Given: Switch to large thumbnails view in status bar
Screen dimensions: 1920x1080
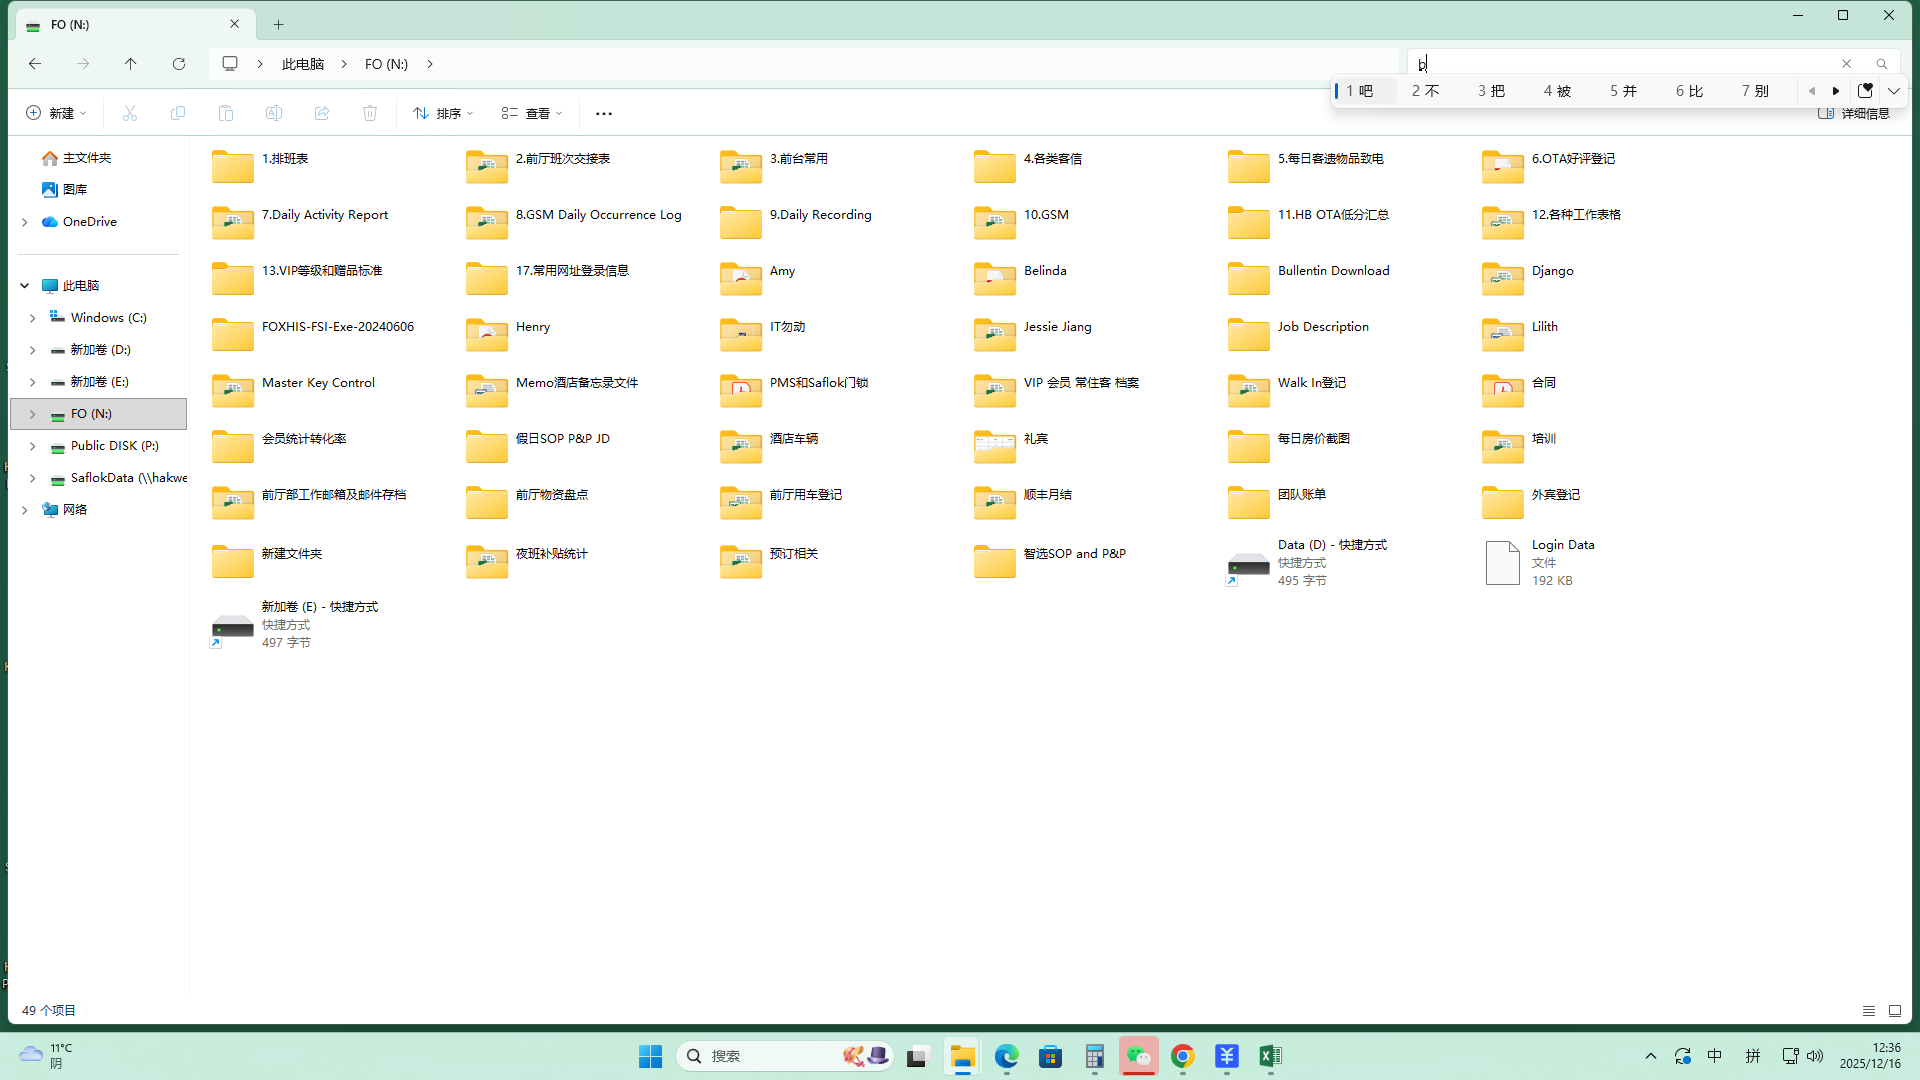Looking at the screenshot, I should coord(1895,1011).
